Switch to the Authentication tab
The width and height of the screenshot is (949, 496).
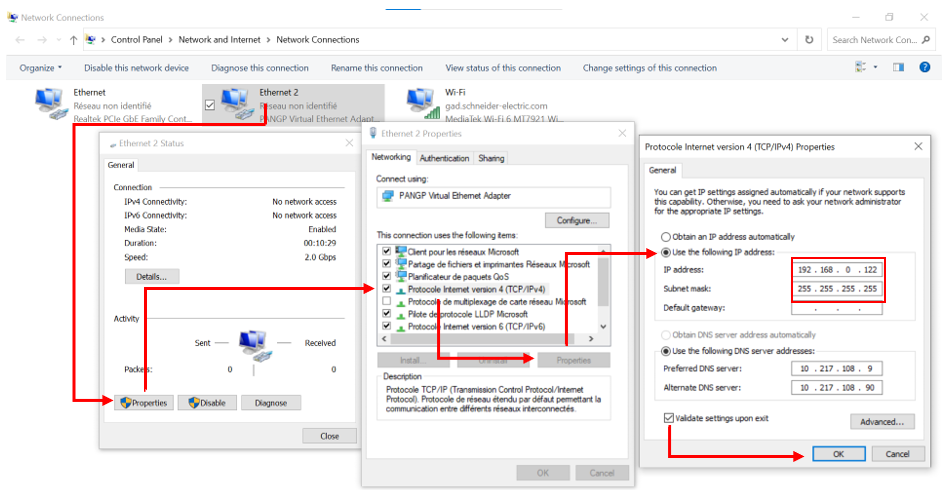[444, 158]
